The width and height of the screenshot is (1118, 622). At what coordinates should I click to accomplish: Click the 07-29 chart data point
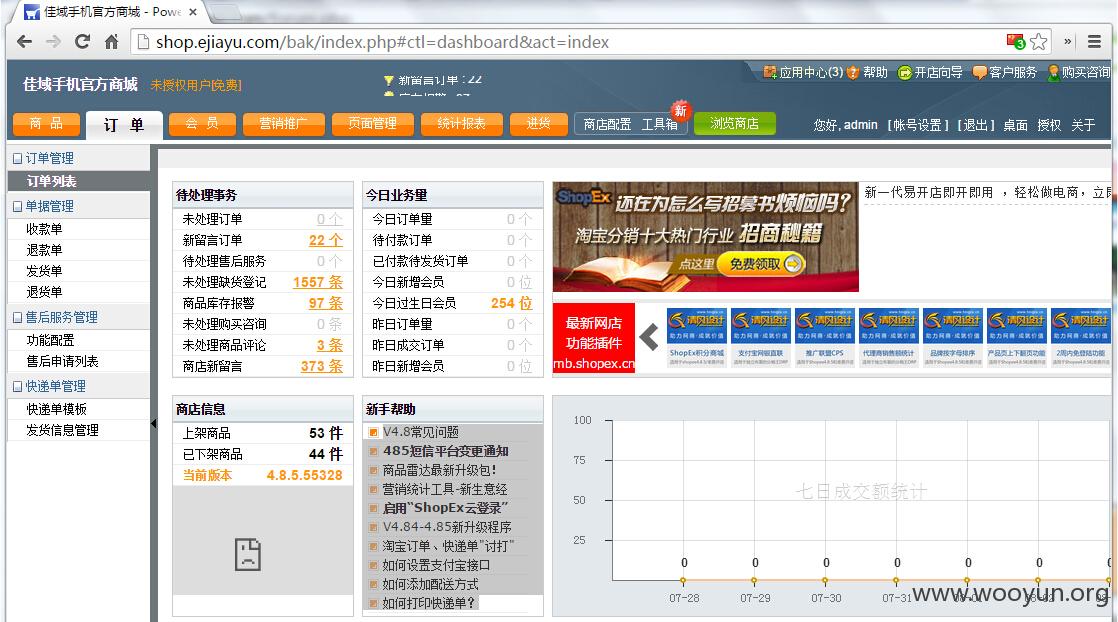(754, 581)
